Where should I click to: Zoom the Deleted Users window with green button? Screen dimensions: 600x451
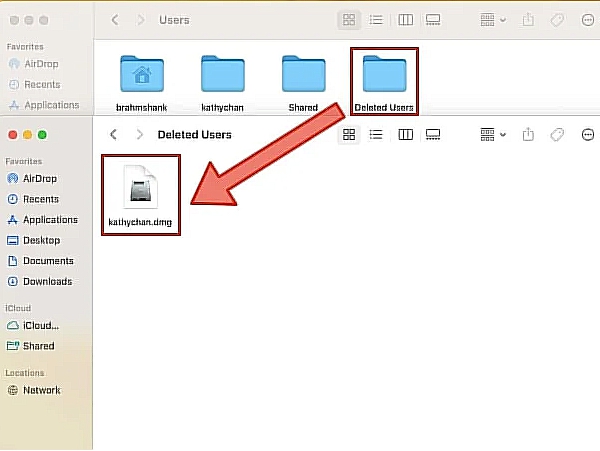point(42,135)
